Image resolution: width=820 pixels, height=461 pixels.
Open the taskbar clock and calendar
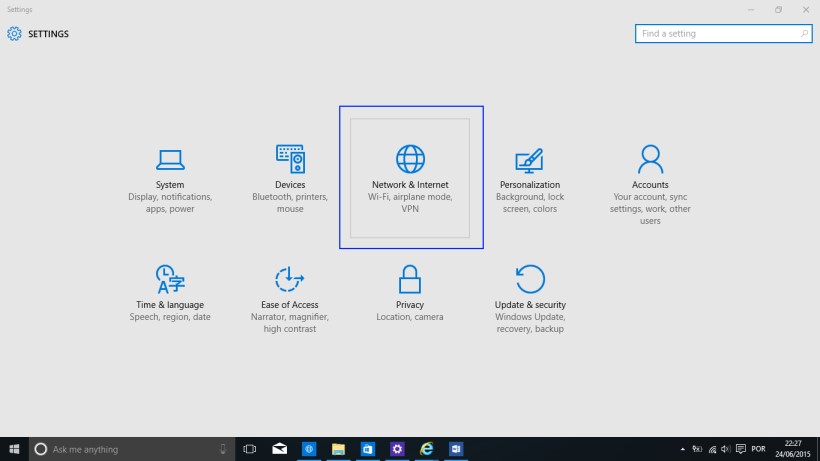point(794,449)
